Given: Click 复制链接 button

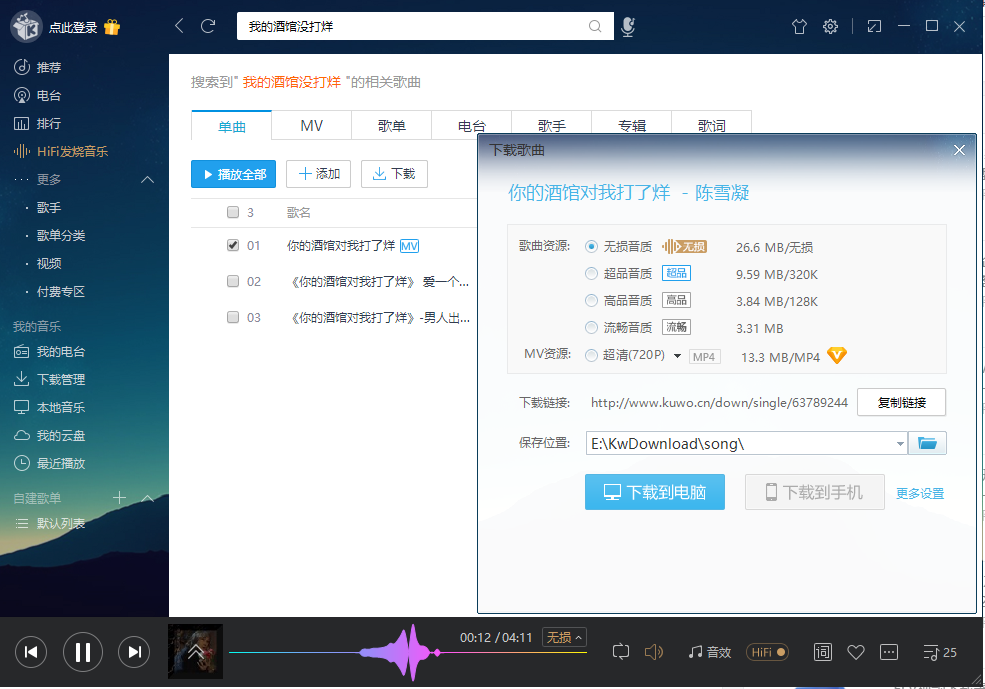Looking at the screenshot, I should 901,403.
